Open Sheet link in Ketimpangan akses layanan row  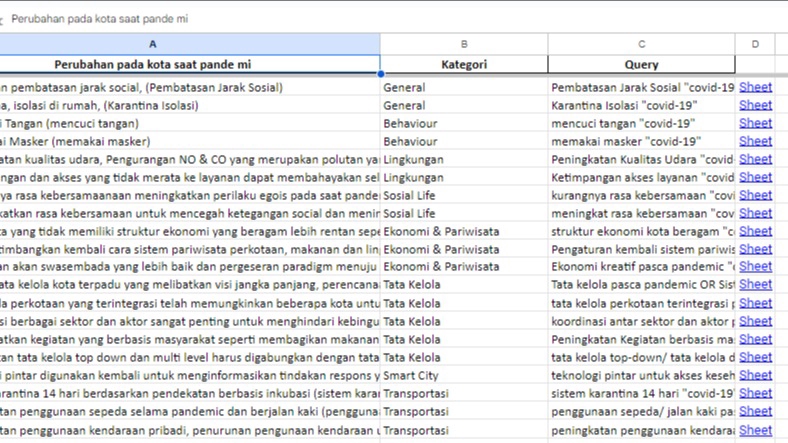[755, 177]
